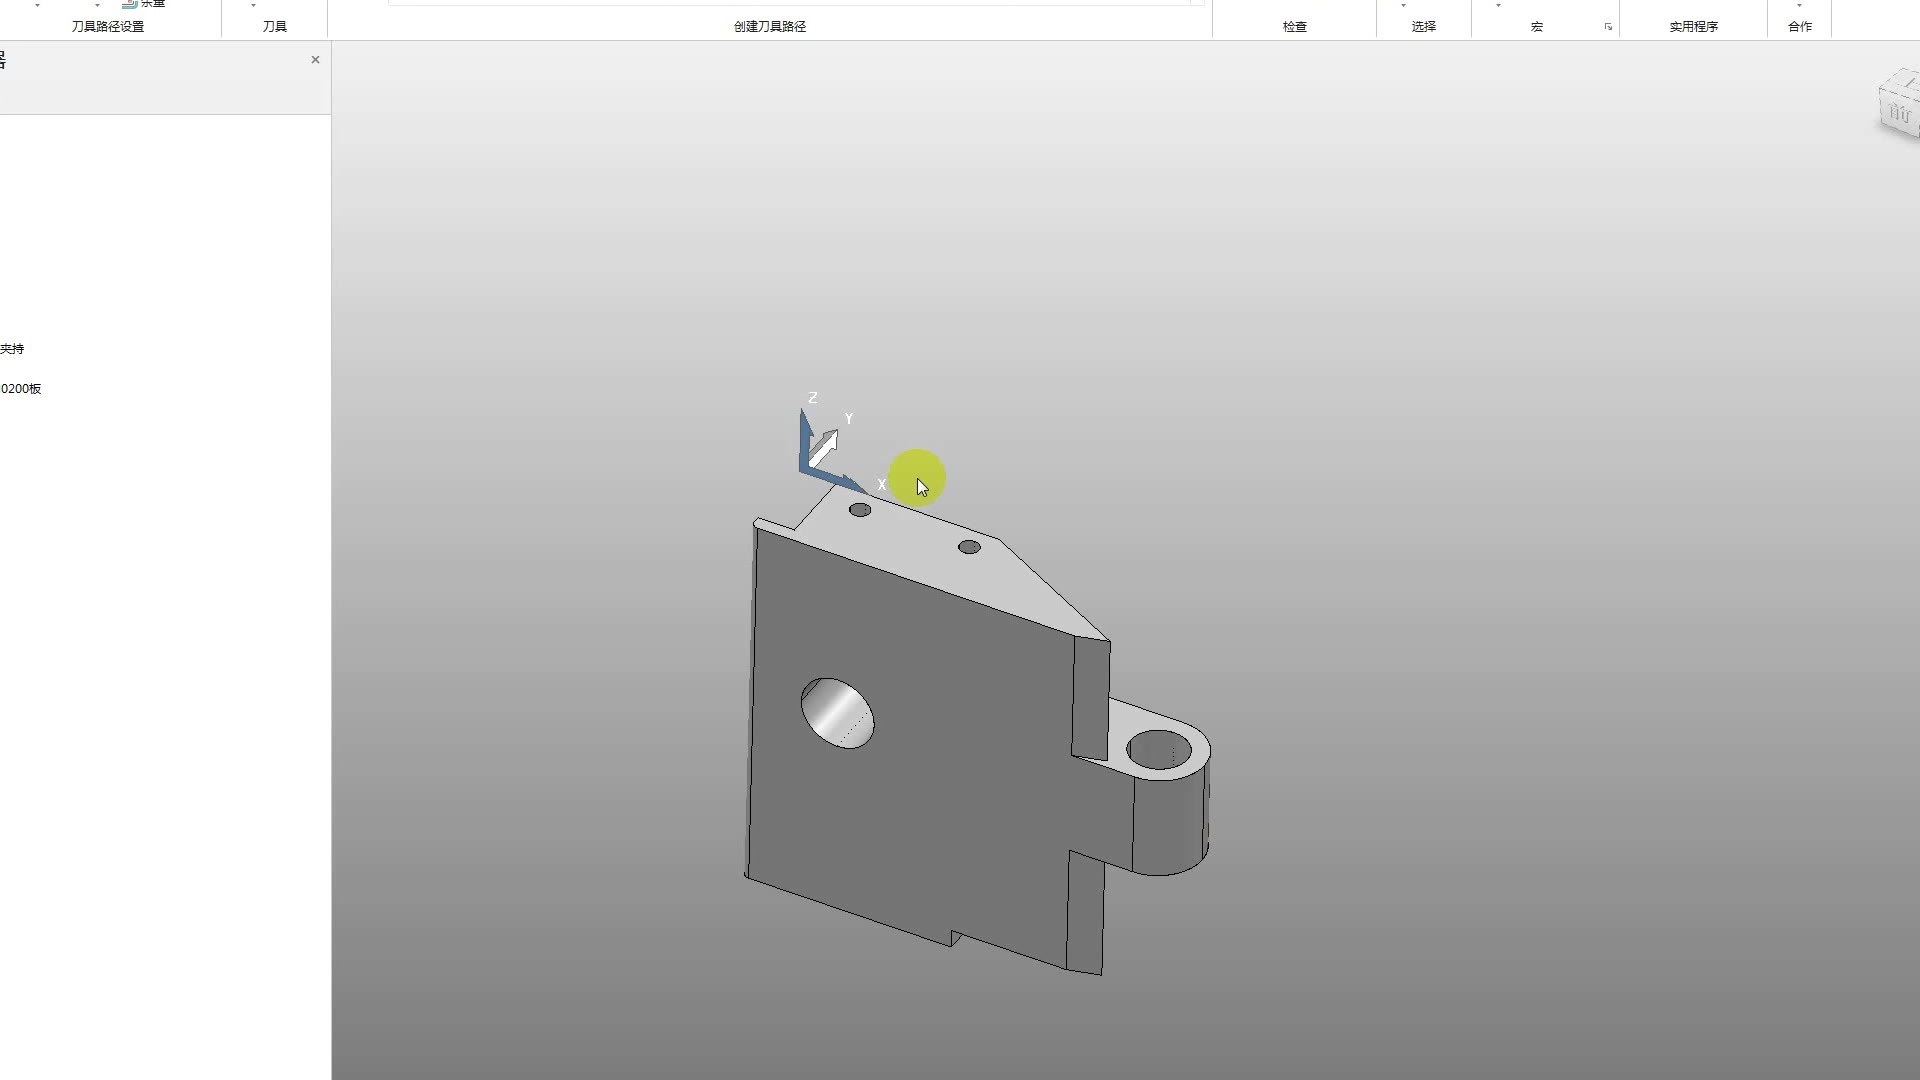Image resolution: width=1920 pixels, height=1080 pixels.
Task: Pick the large bore hole on model face
Action: pos(837,713)
